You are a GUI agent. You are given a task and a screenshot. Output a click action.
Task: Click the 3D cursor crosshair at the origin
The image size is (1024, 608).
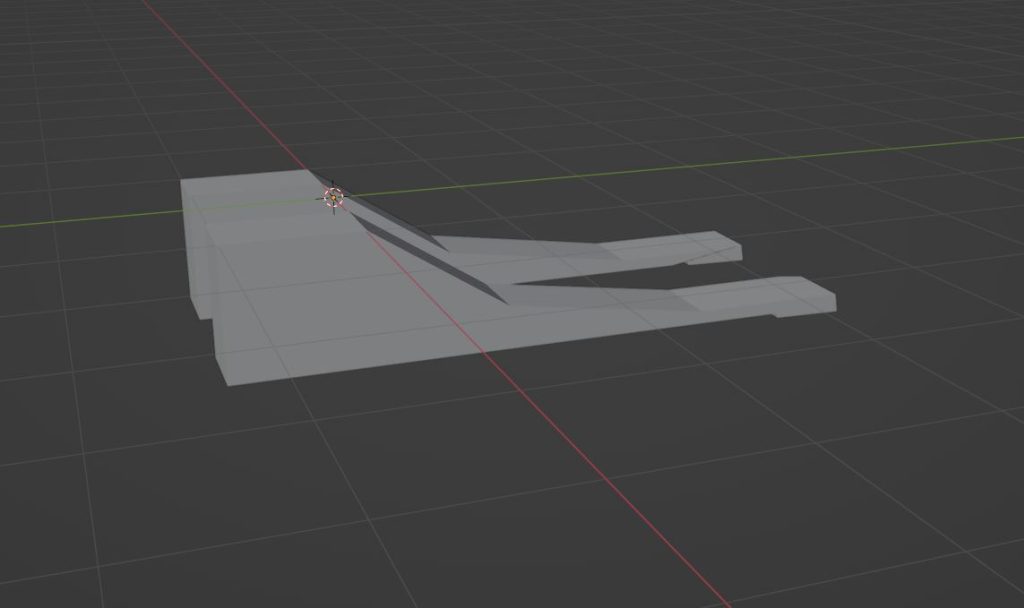coord(333,197)
